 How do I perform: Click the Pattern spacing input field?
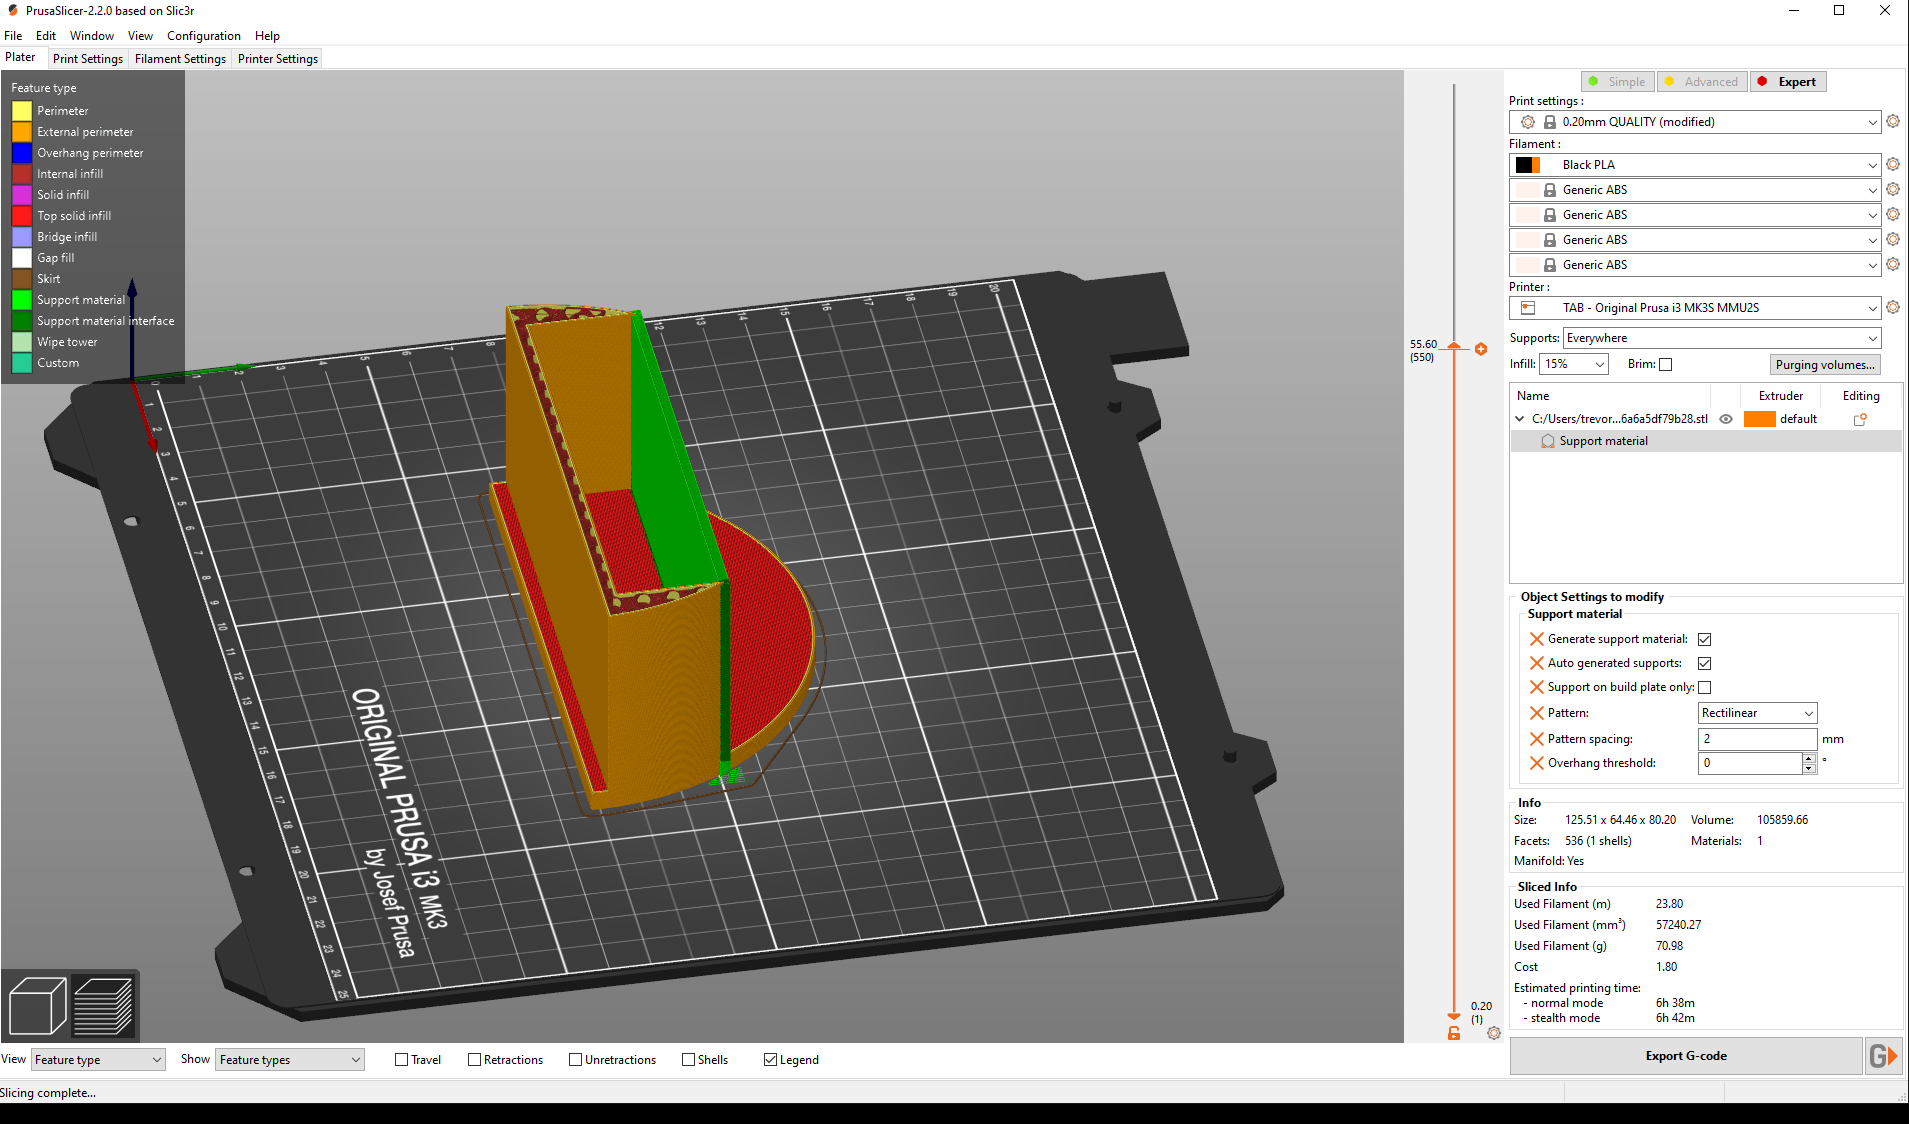click(1757, 739)
